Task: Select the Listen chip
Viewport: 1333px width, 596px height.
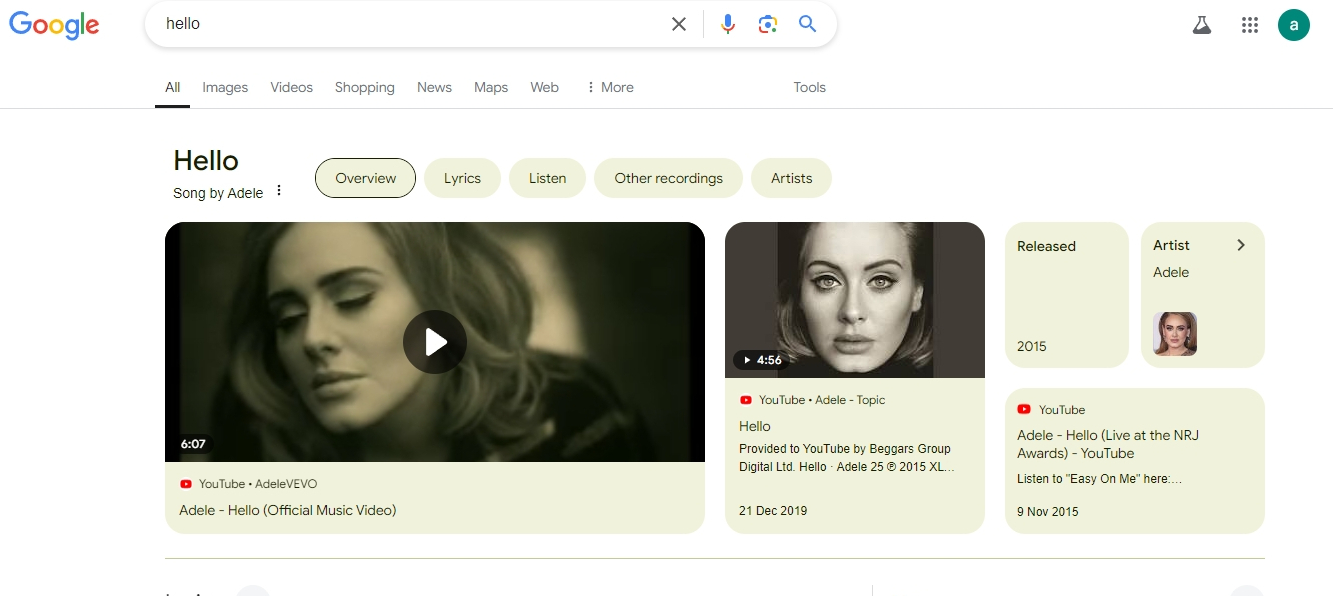Action: 547,178
